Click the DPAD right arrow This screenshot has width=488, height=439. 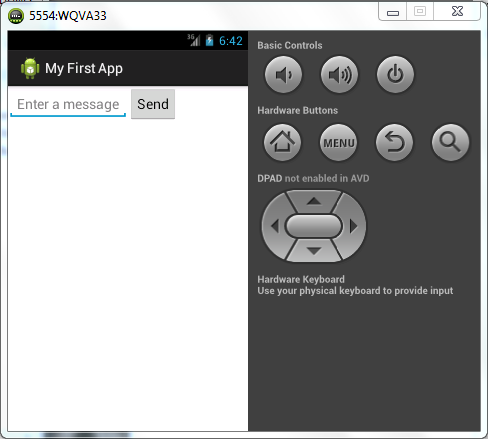click(x=353, y=226)
